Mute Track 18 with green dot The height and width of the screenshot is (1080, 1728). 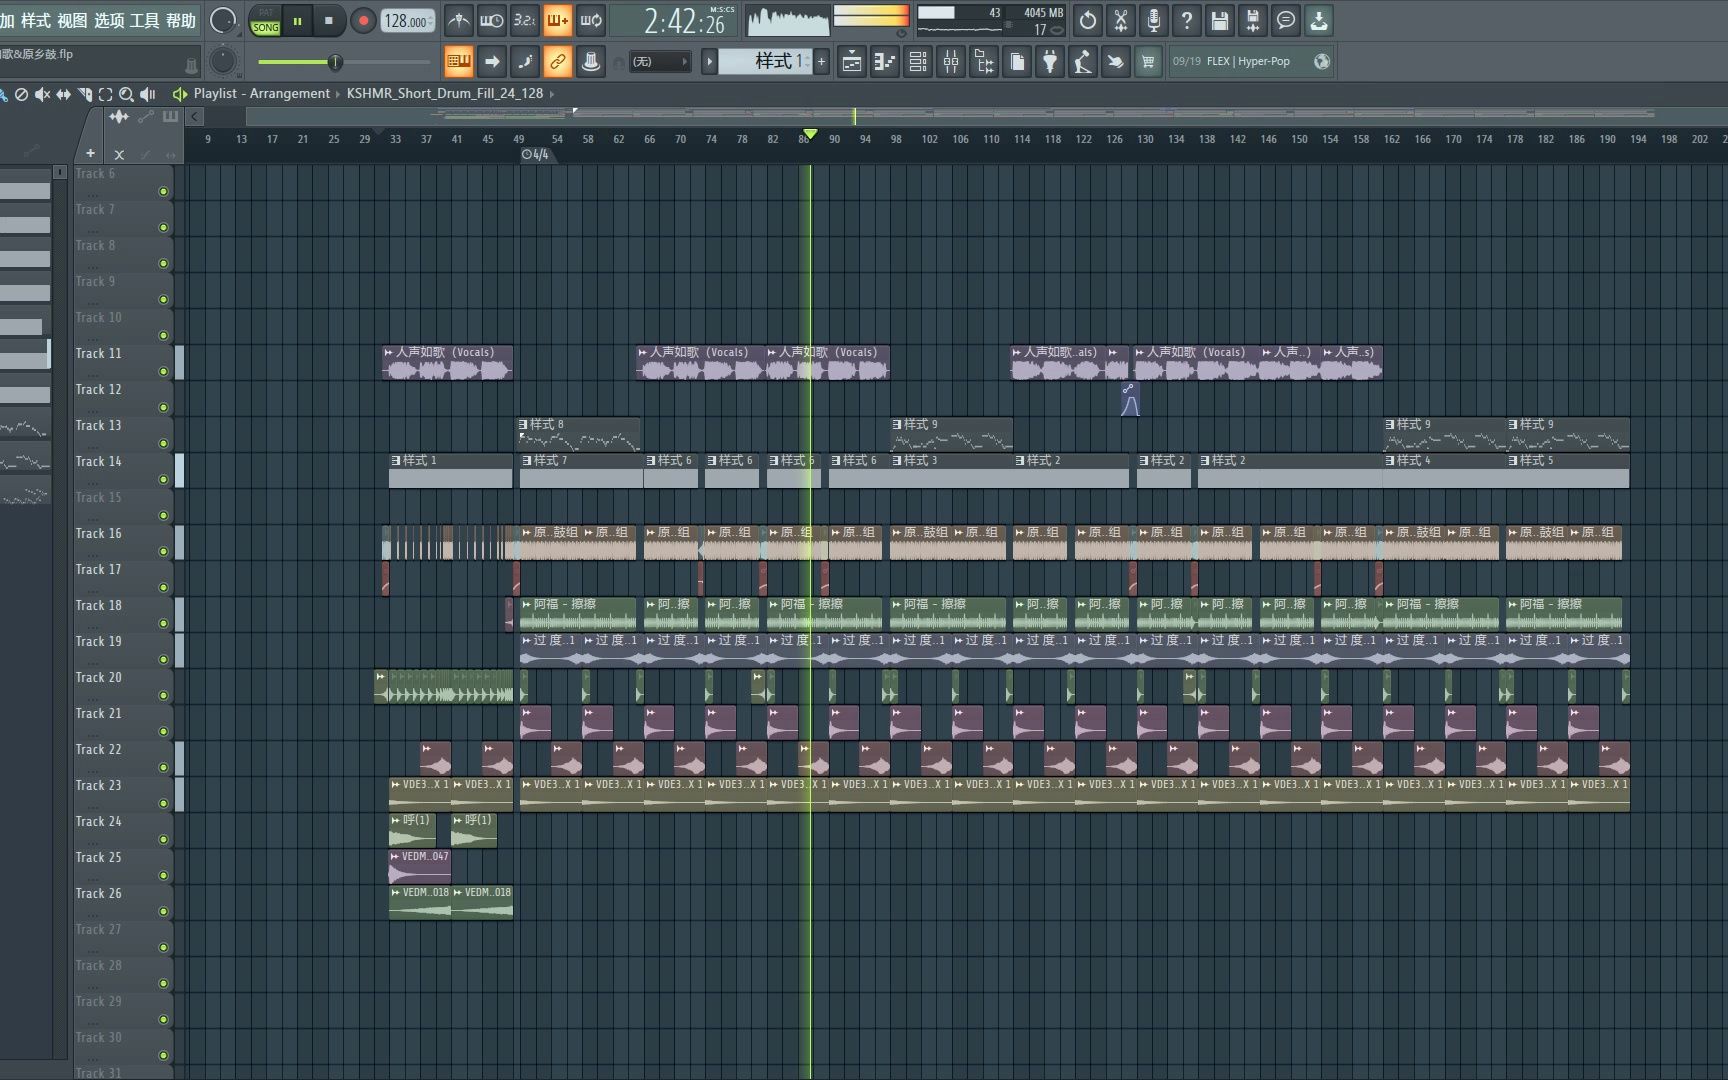[163, 623]
